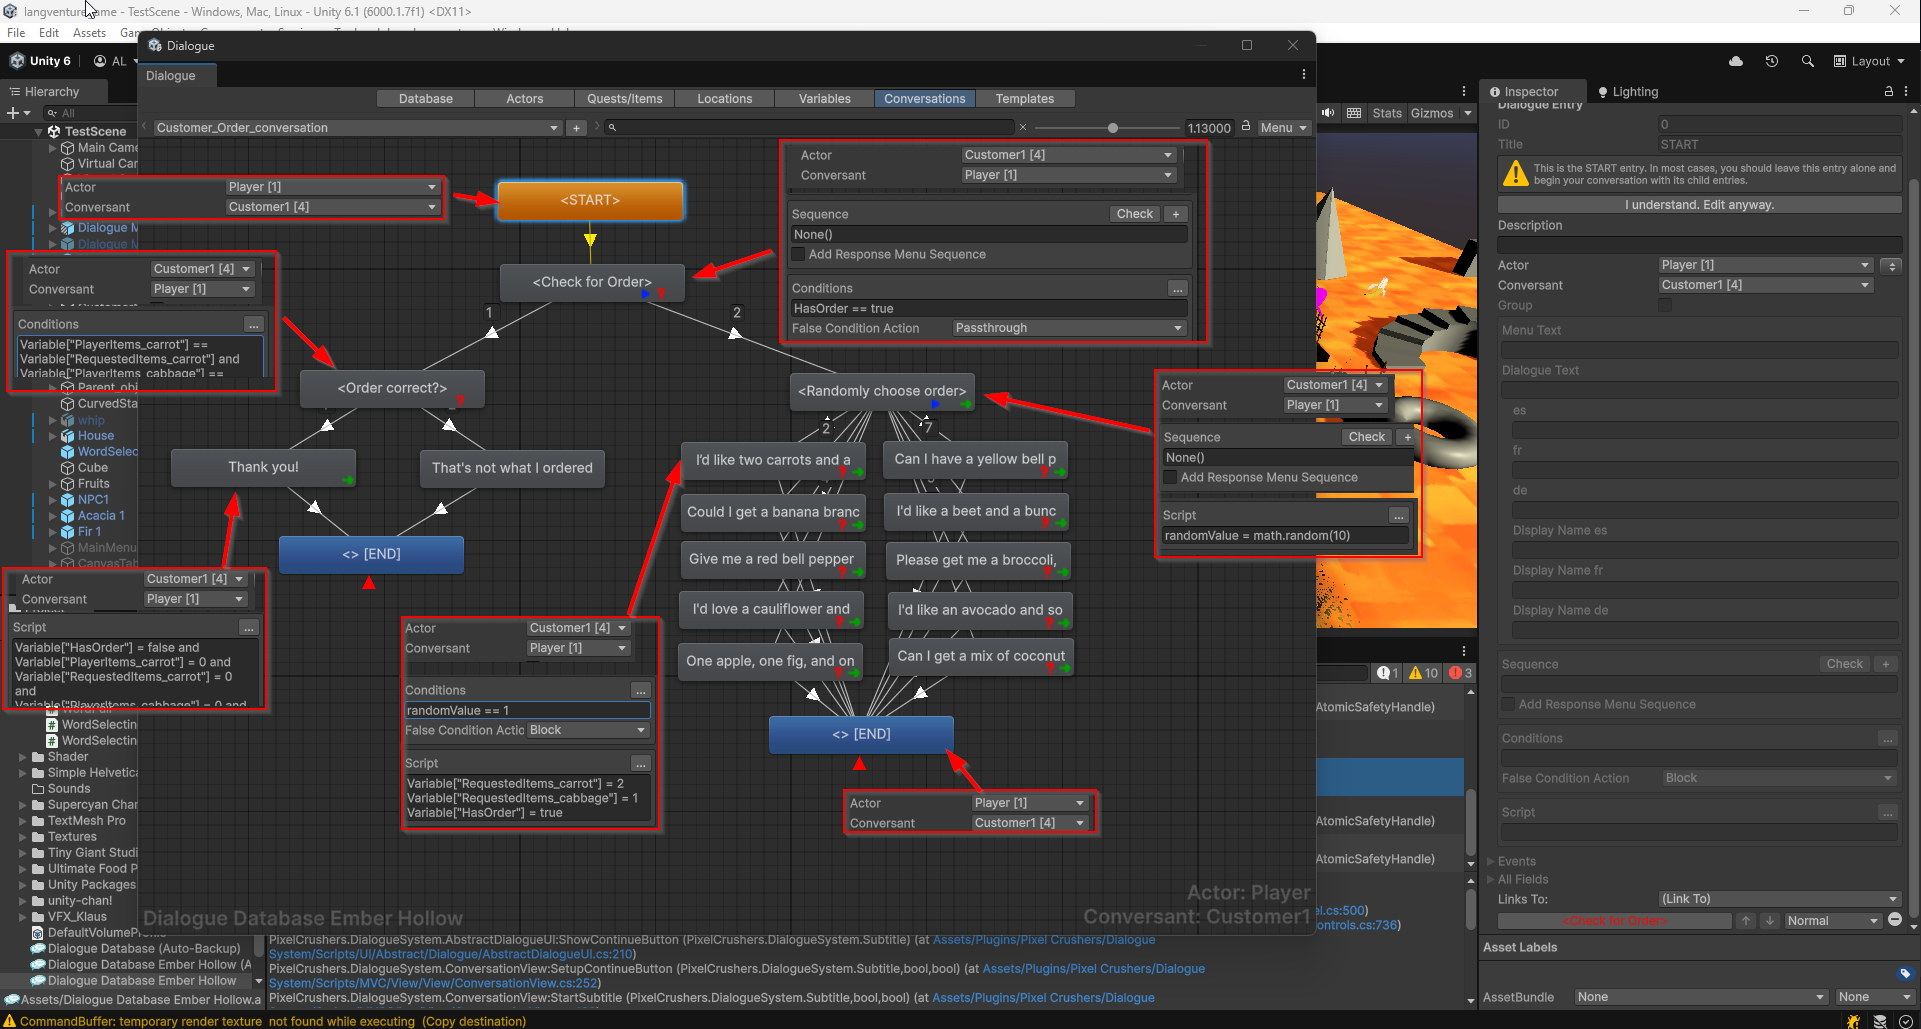Click the cache server status icon
Image resolution: width=1921 pixels, height=1029 pixels.
(x=1880, y=1021)
